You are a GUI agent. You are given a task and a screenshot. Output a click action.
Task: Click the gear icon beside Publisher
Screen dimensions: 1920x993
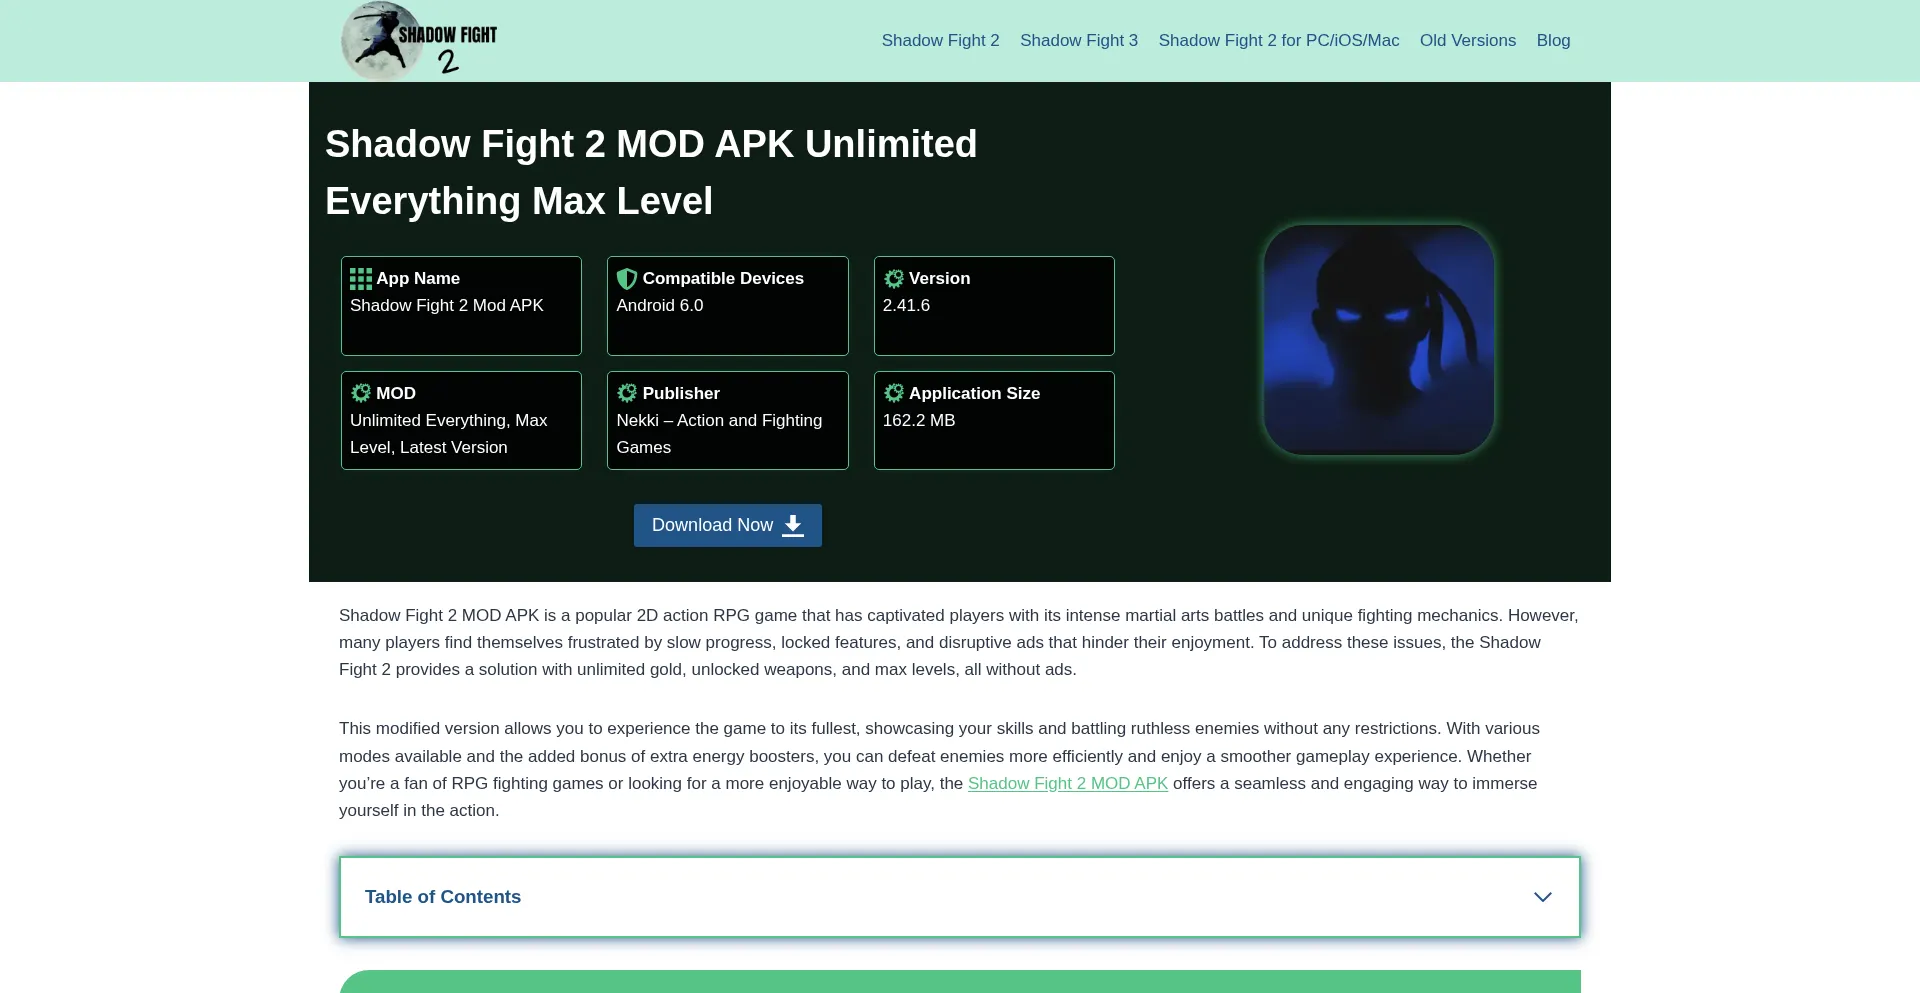click(627, 393)
